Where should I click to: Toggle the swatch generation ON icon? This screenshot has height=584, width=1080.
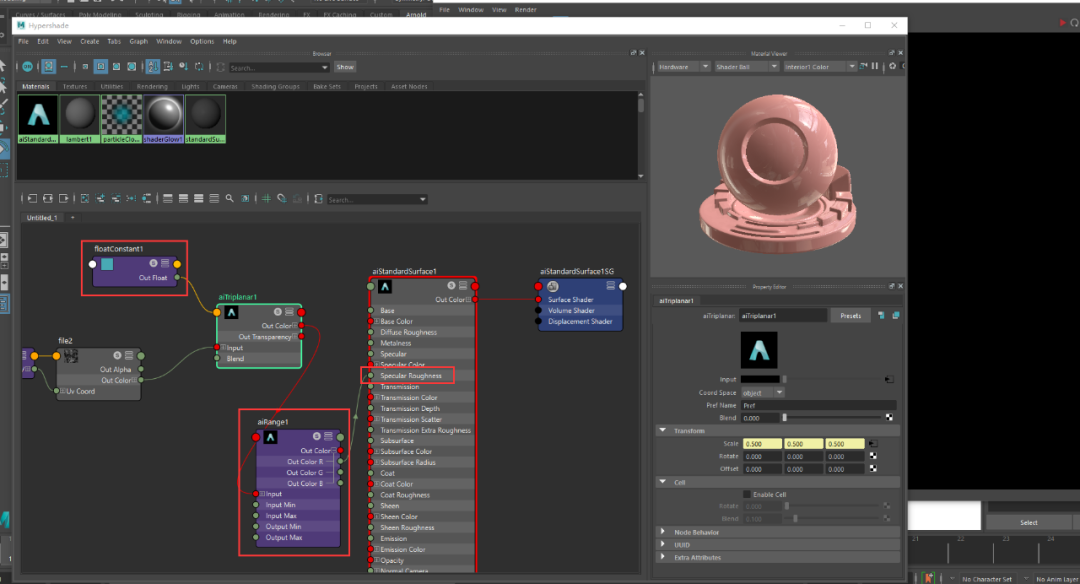tap(28, 67)
